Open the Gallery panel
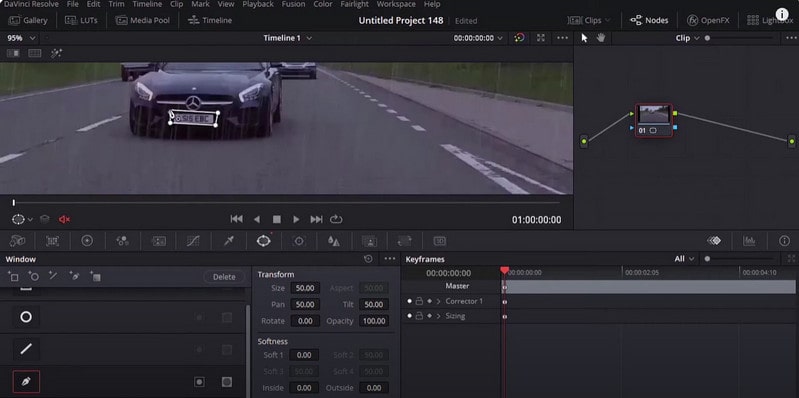 click(x=28, y=20)
